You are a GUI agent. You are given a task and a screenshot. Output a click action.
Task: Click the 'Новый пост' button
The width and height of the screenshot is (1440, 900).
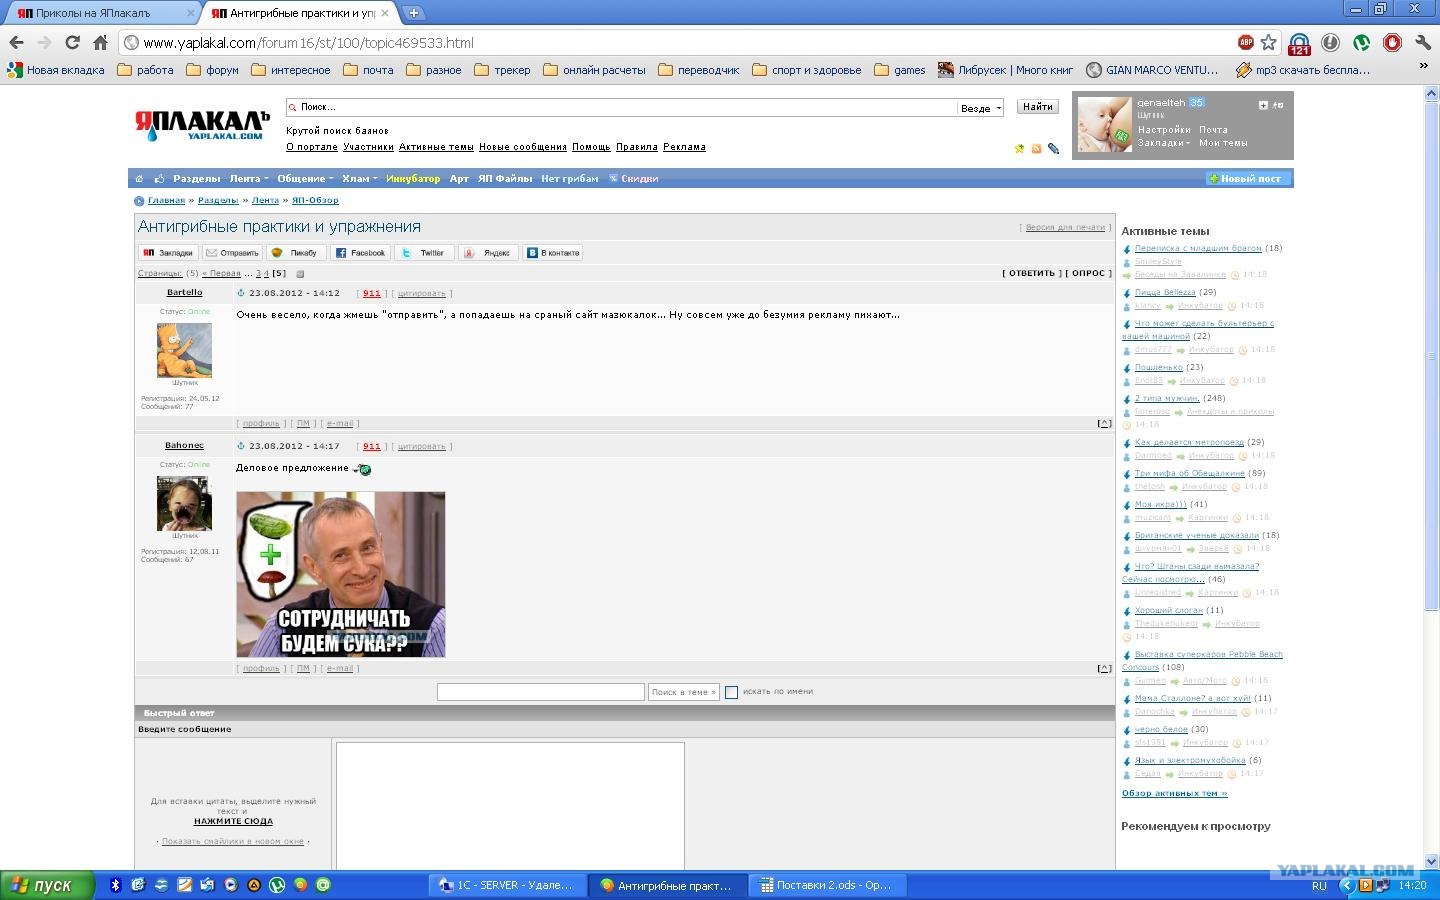[x=1248, y=179]
